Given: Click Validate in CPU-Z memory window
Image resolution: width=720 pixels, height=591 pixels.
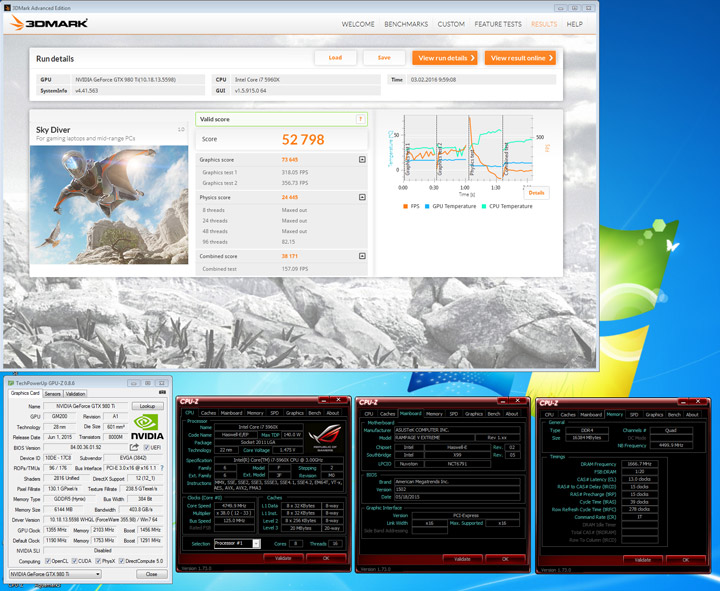Looking at the screenshot, I should (x=643, y=559).
